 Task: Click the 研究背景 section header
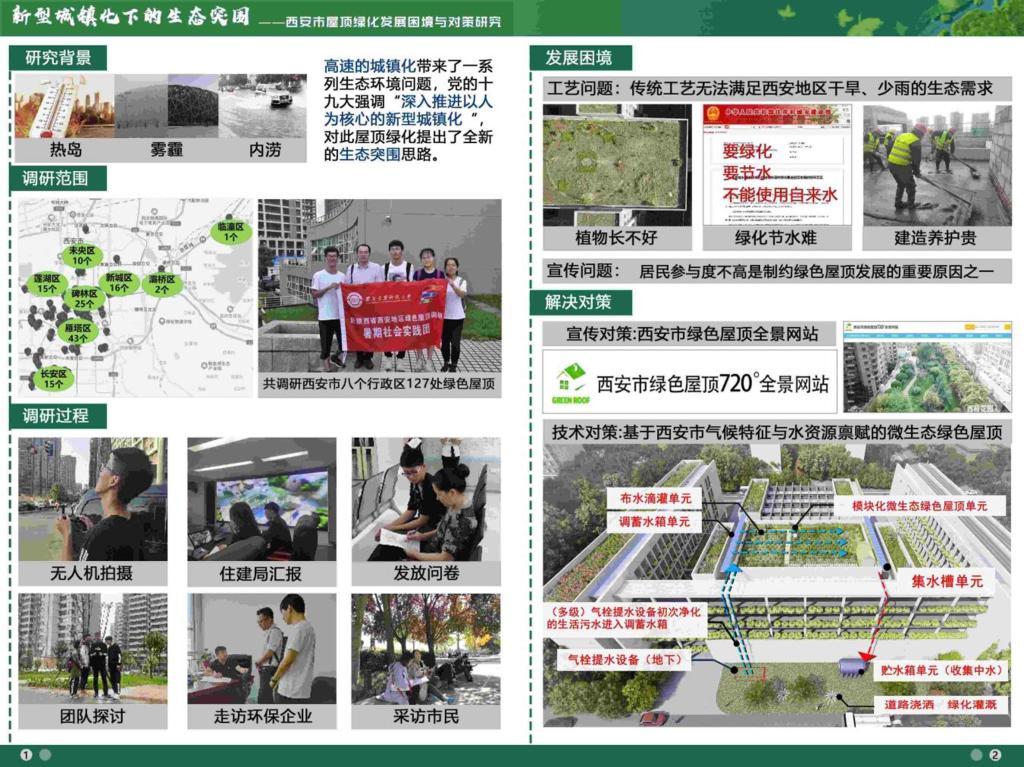[59, 58]
